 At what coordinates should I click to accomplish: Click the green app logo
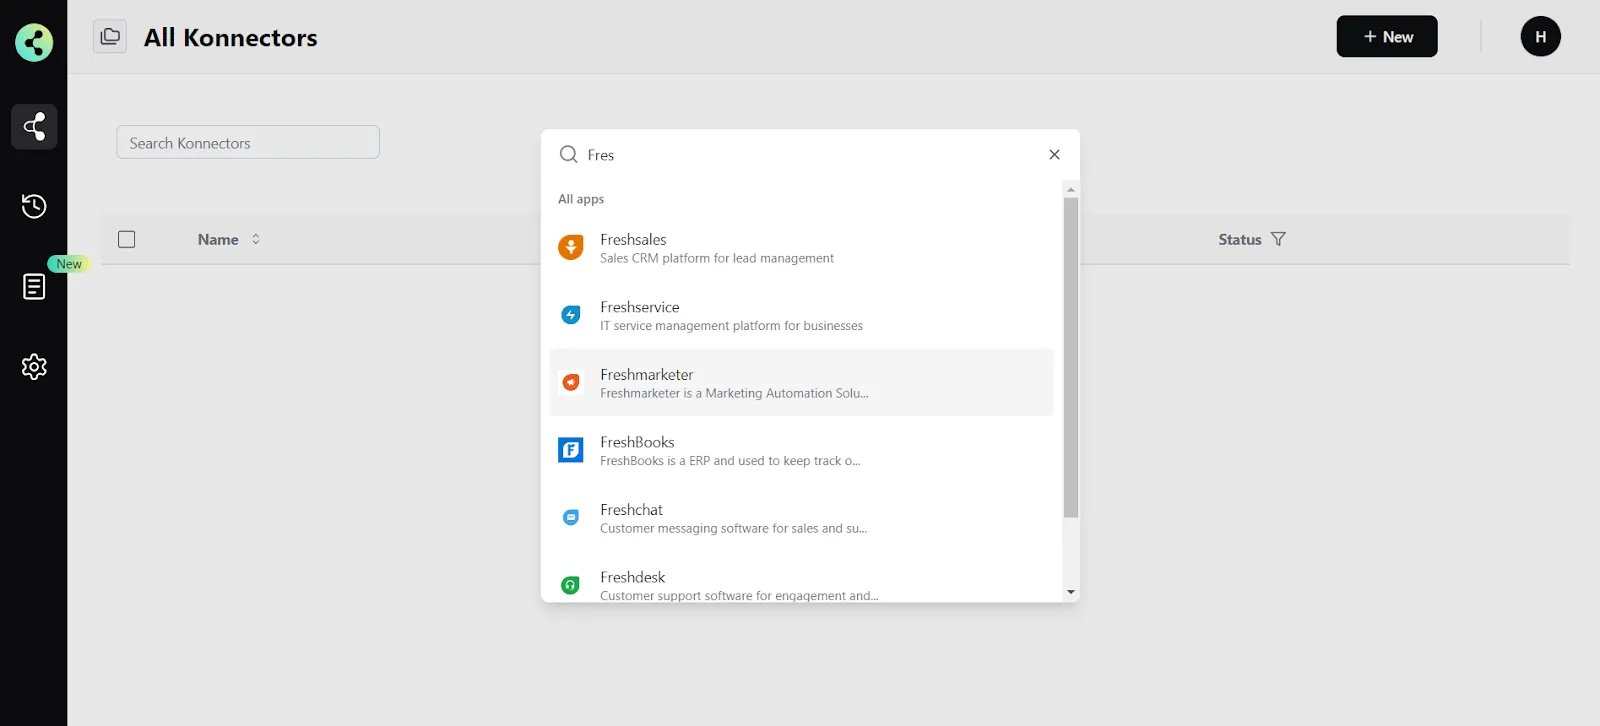point(34,43)
